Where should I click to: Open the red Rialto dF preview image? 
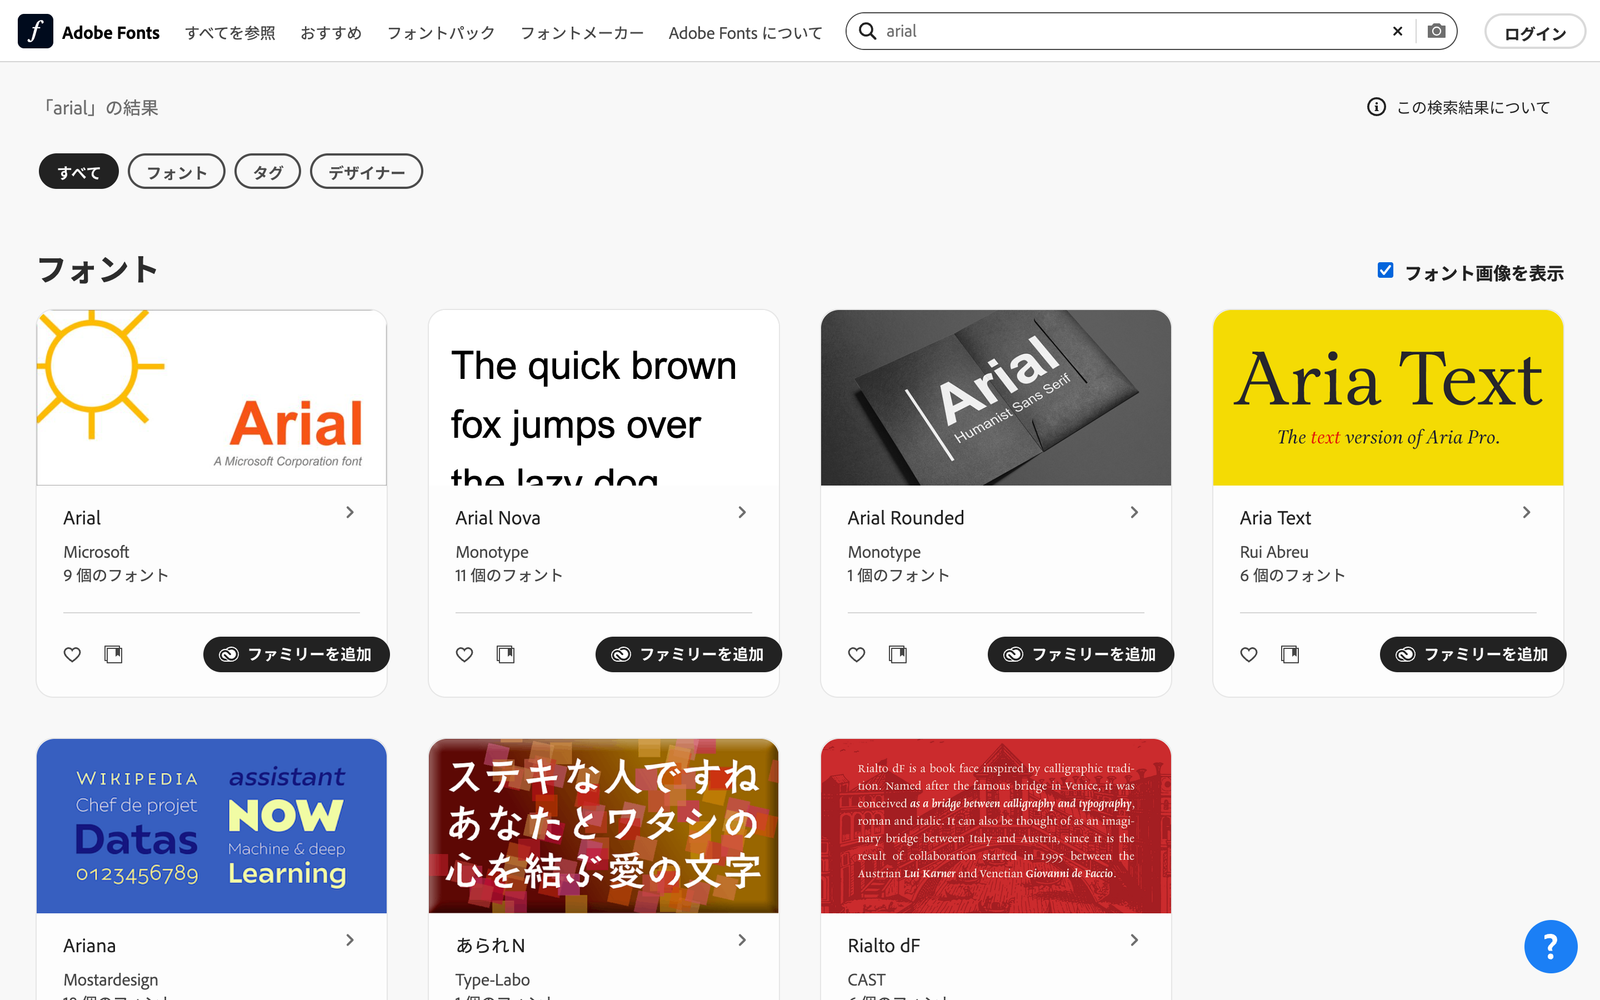click(996, 826)
